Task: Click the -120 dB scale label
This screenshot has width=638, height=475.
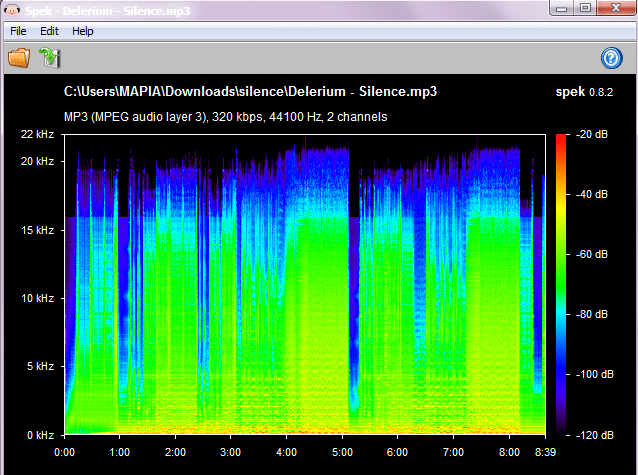Action: pyautogui.click(x=594, y=436)
